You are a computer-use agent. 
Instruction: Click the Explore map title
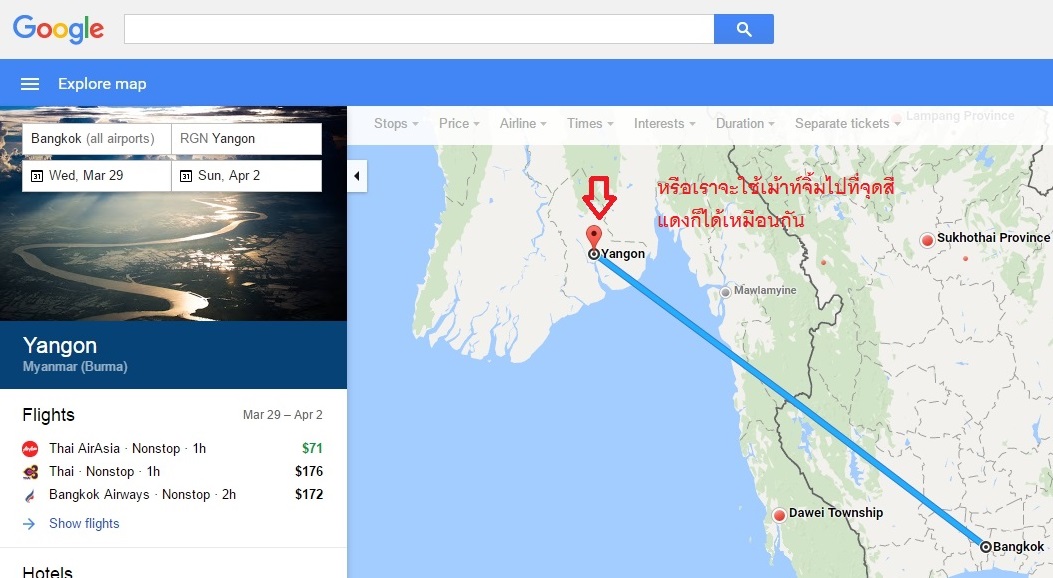pyautogui.click(x=102, y=84)
